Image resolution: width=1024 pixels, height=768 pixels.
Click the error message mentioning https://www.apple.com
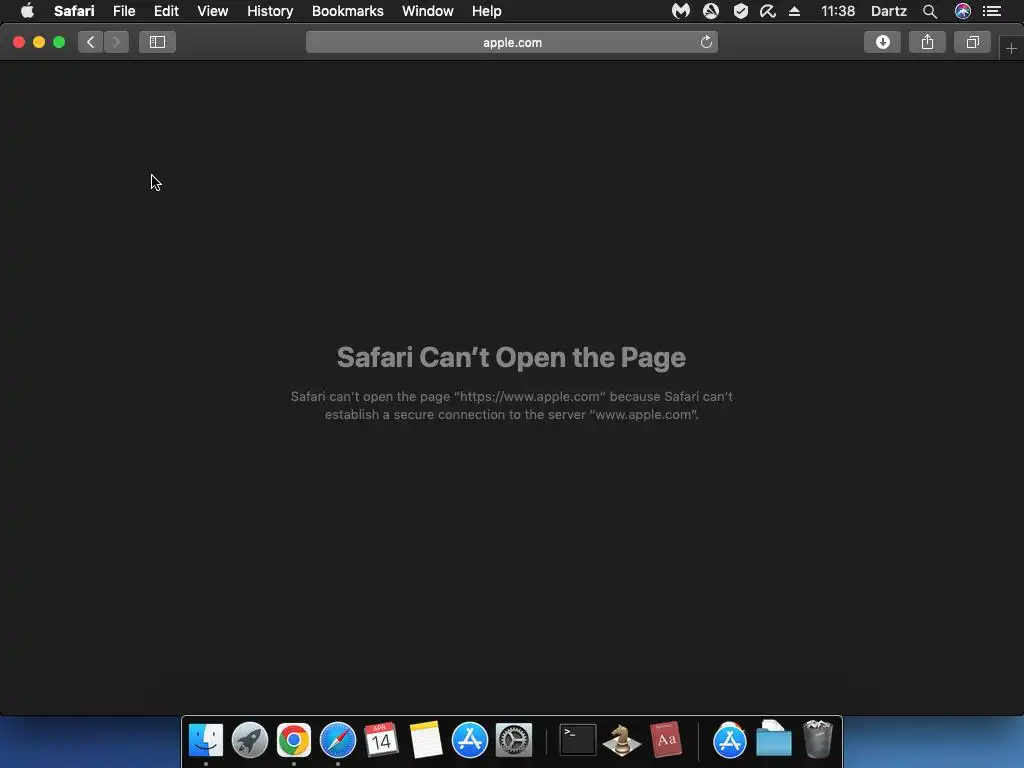tap(512, 406)
